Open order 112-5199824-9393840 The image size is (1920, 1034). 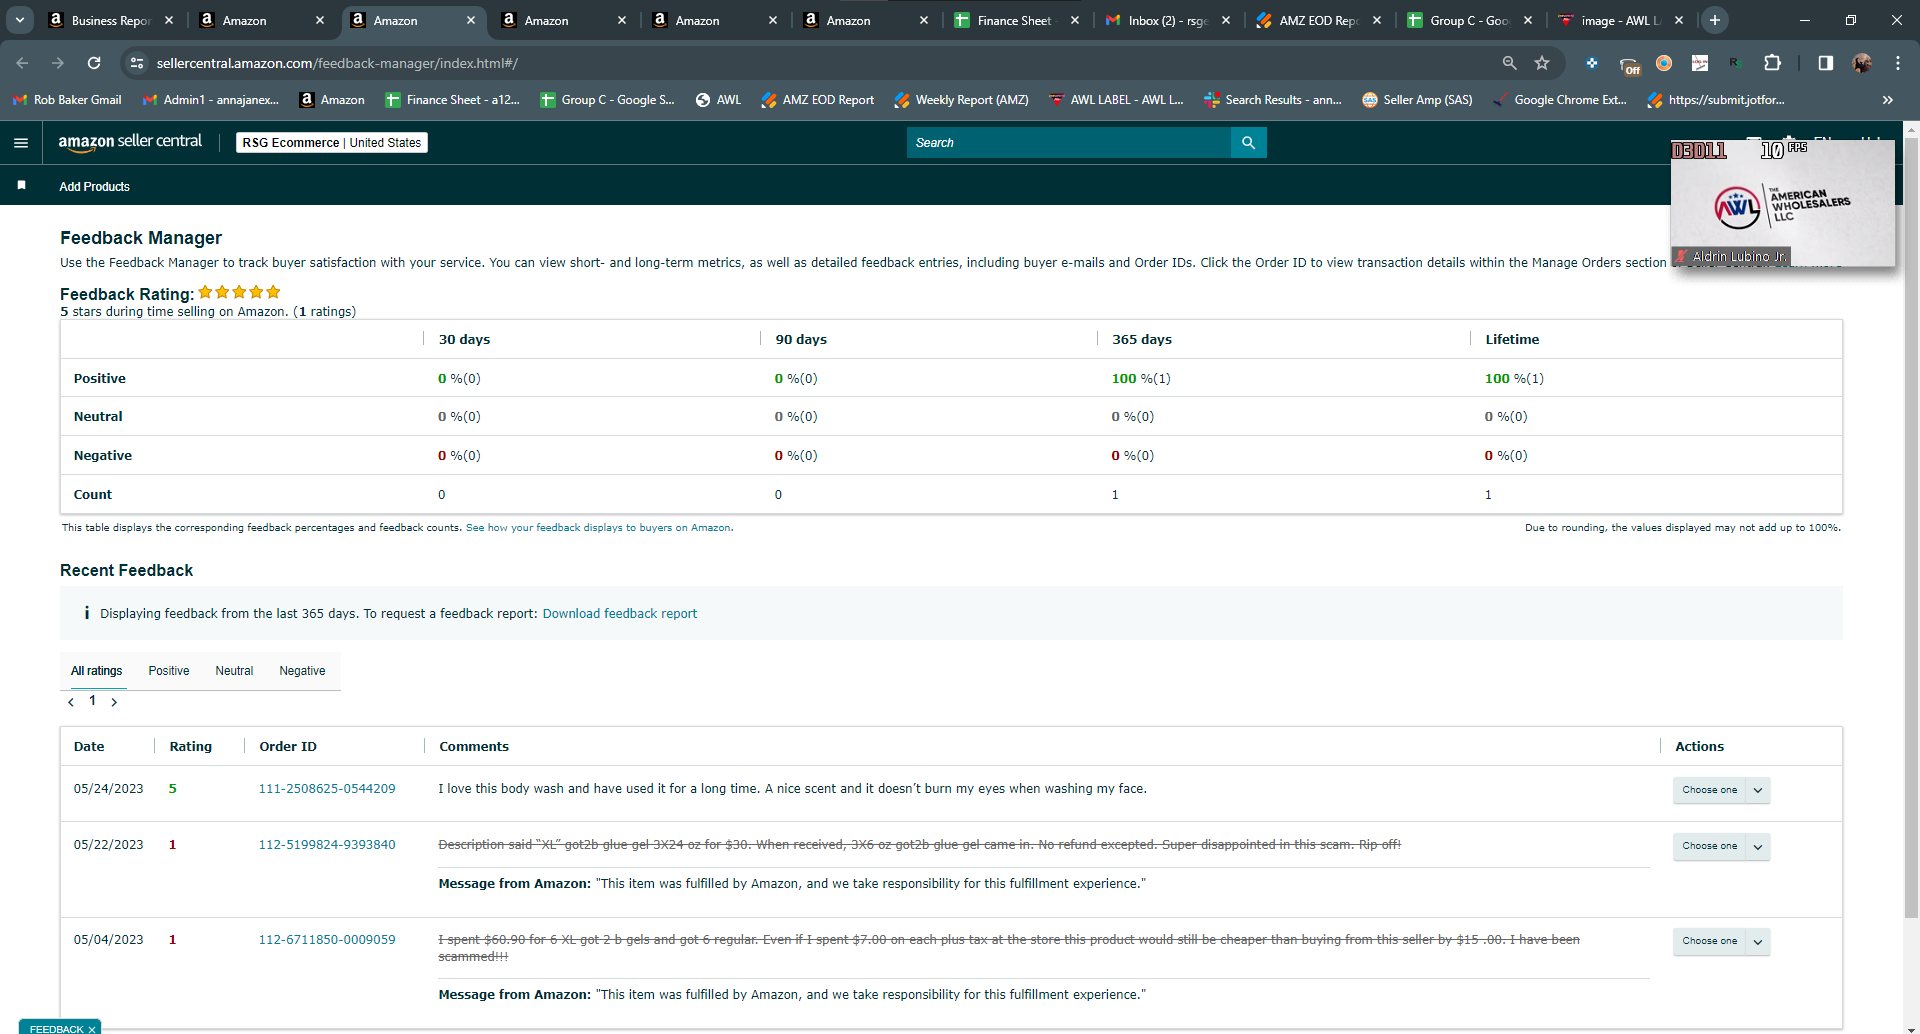point(327,845)
